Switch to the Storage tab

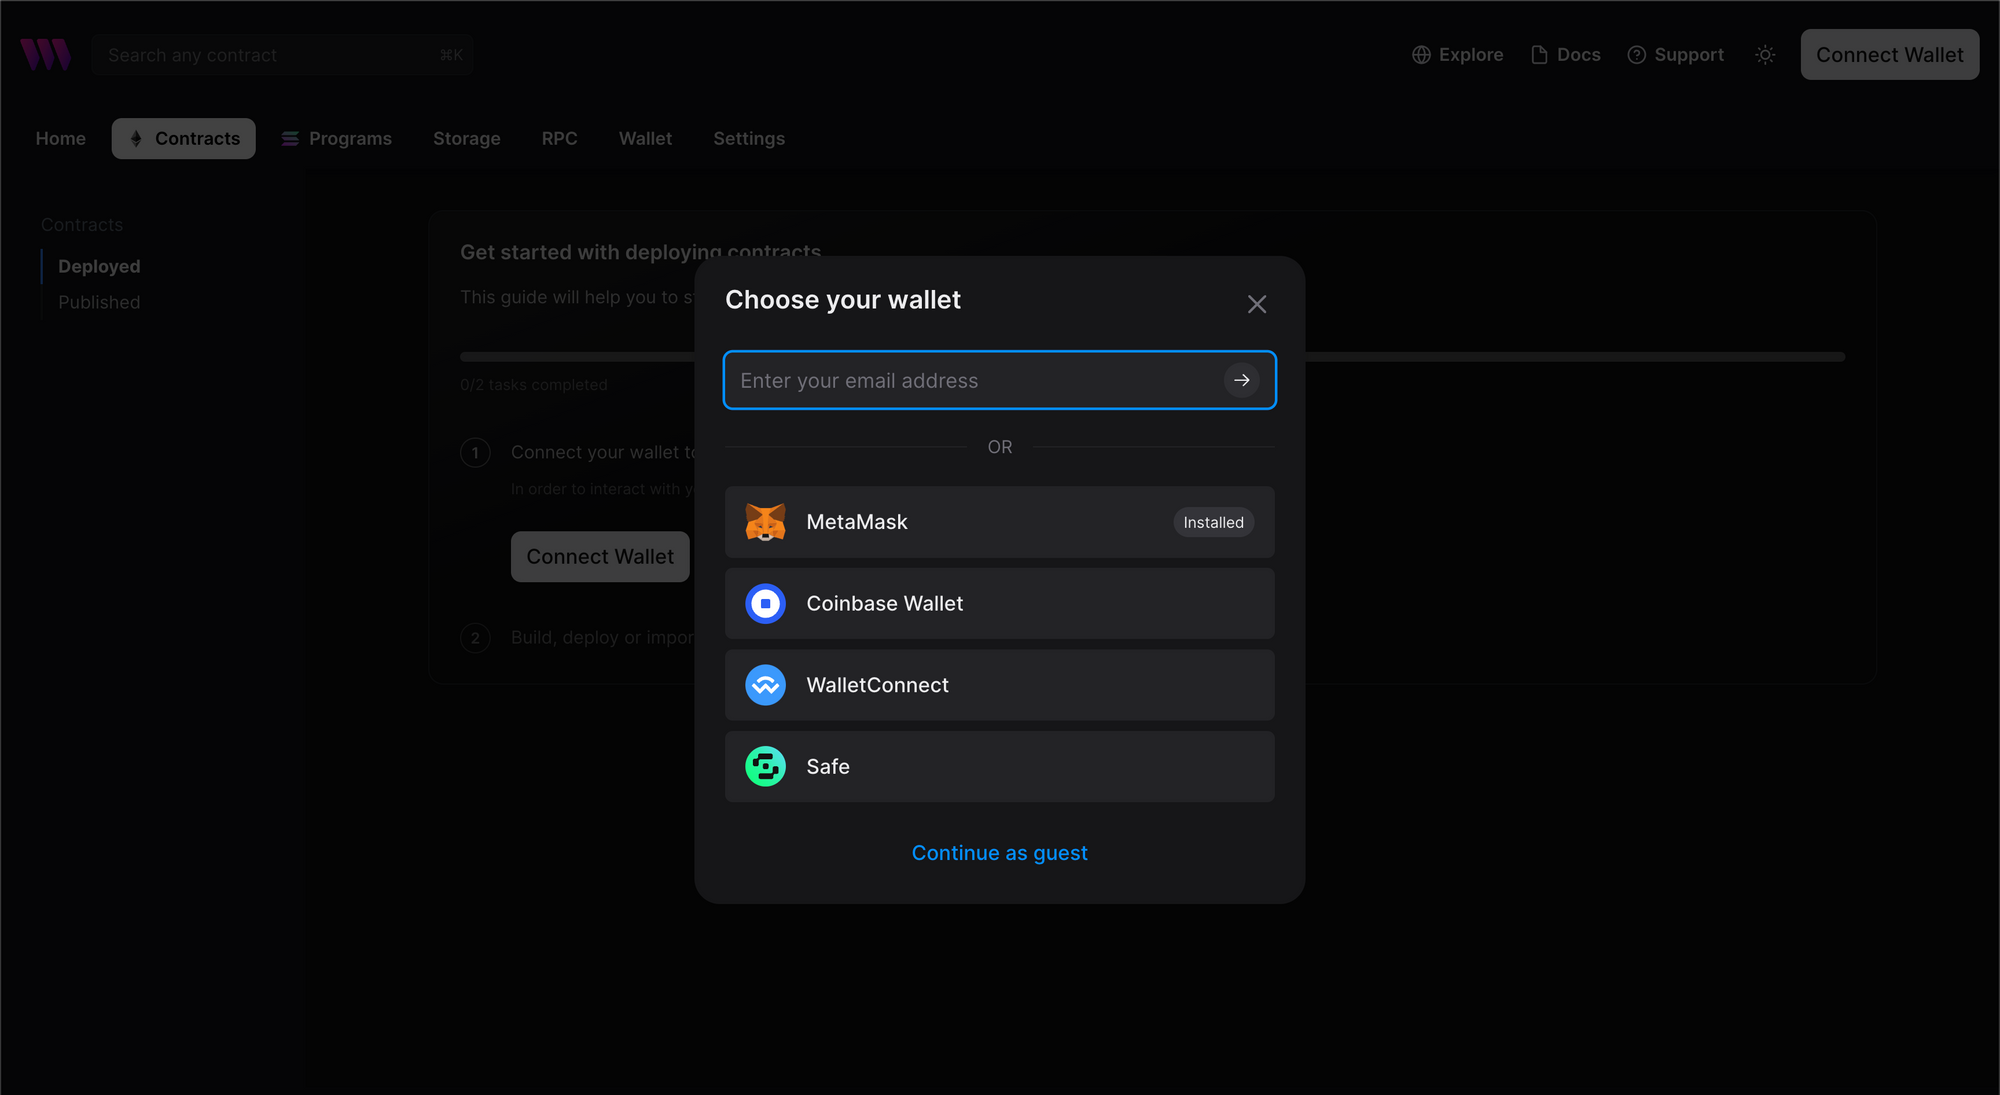point(466,138)
